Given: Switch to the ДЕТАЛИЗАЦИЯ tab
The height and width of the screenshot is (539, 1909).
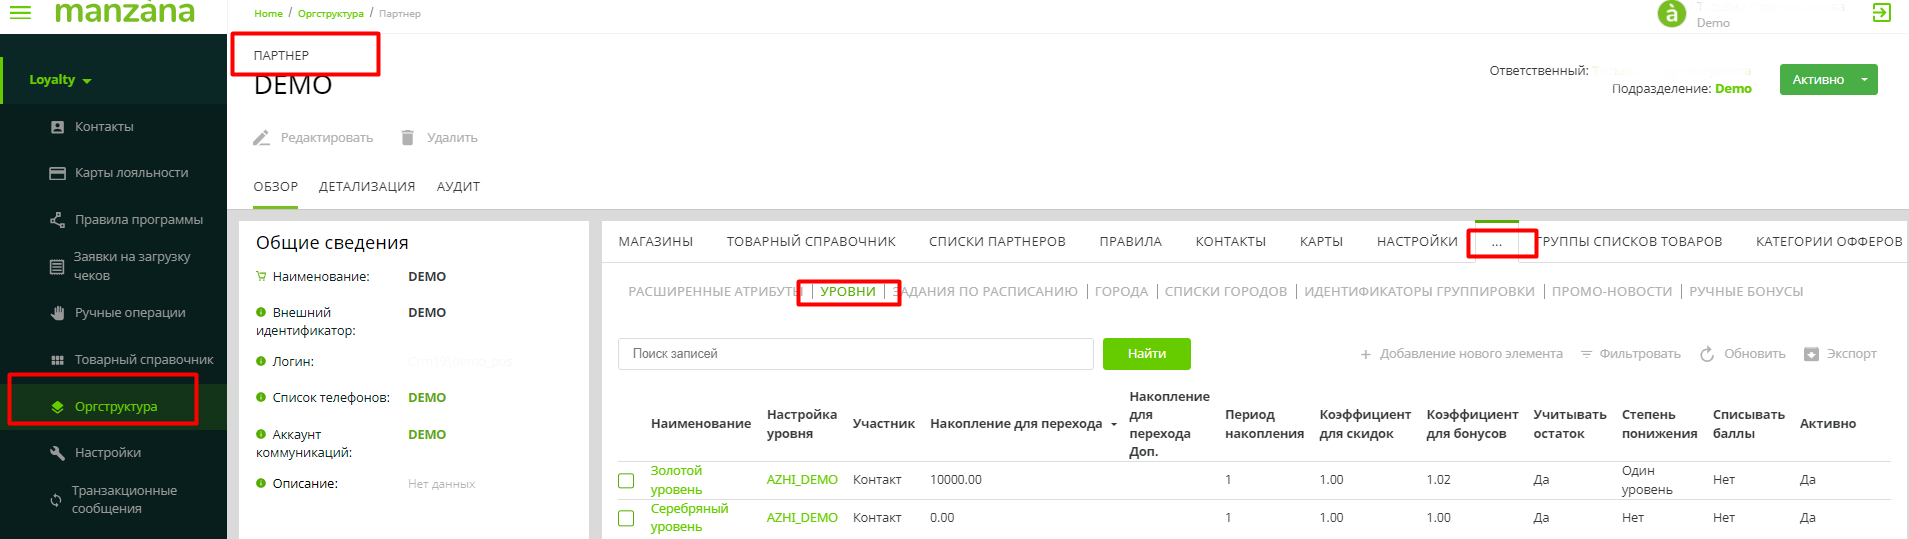Looking at the screenshot, I should (x=366, y=187).
